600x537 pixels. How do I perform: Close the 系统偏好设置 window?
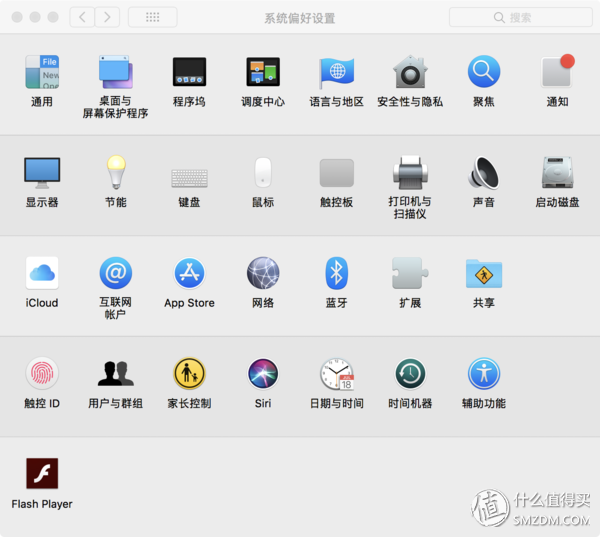click(17, 17)
